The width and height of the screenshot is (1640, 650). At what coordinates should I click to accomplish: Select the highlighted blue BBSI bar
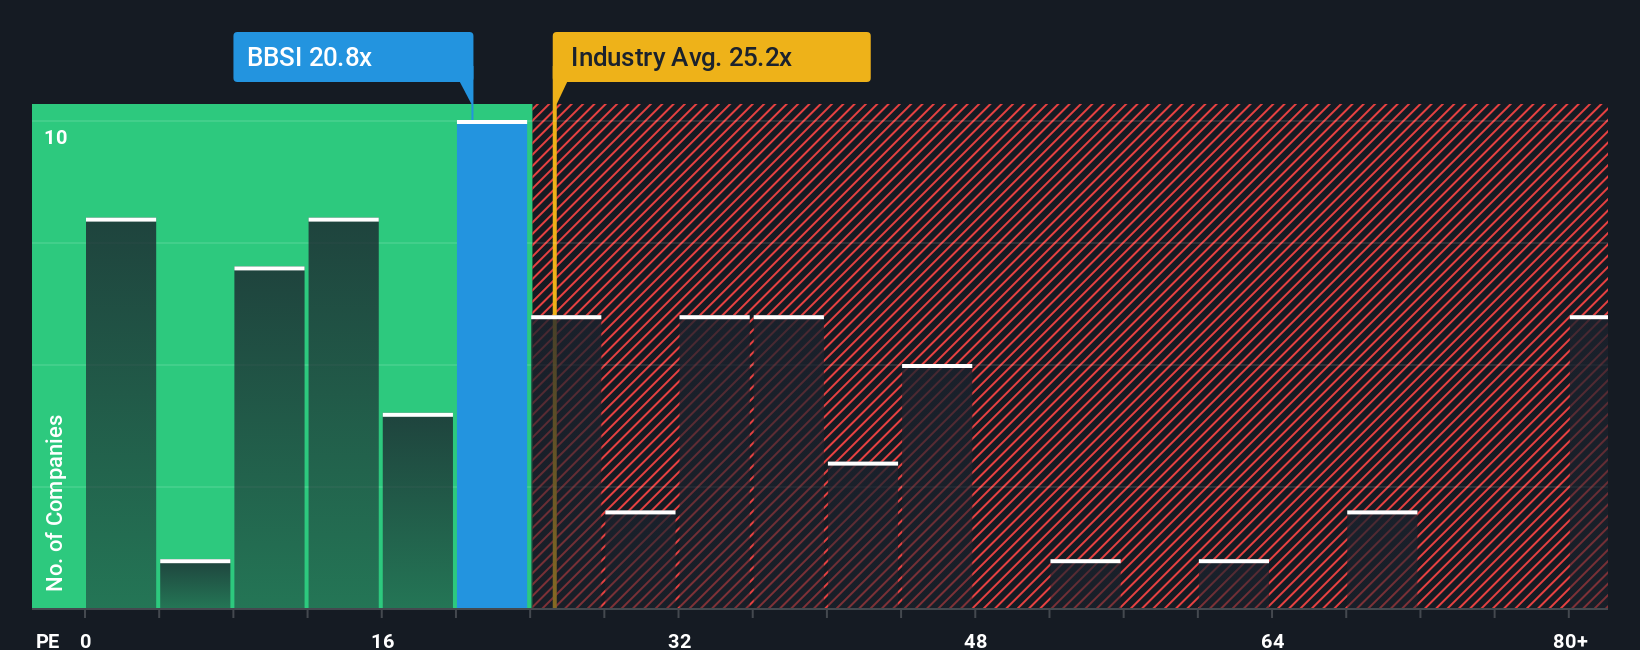click(492, 364)
